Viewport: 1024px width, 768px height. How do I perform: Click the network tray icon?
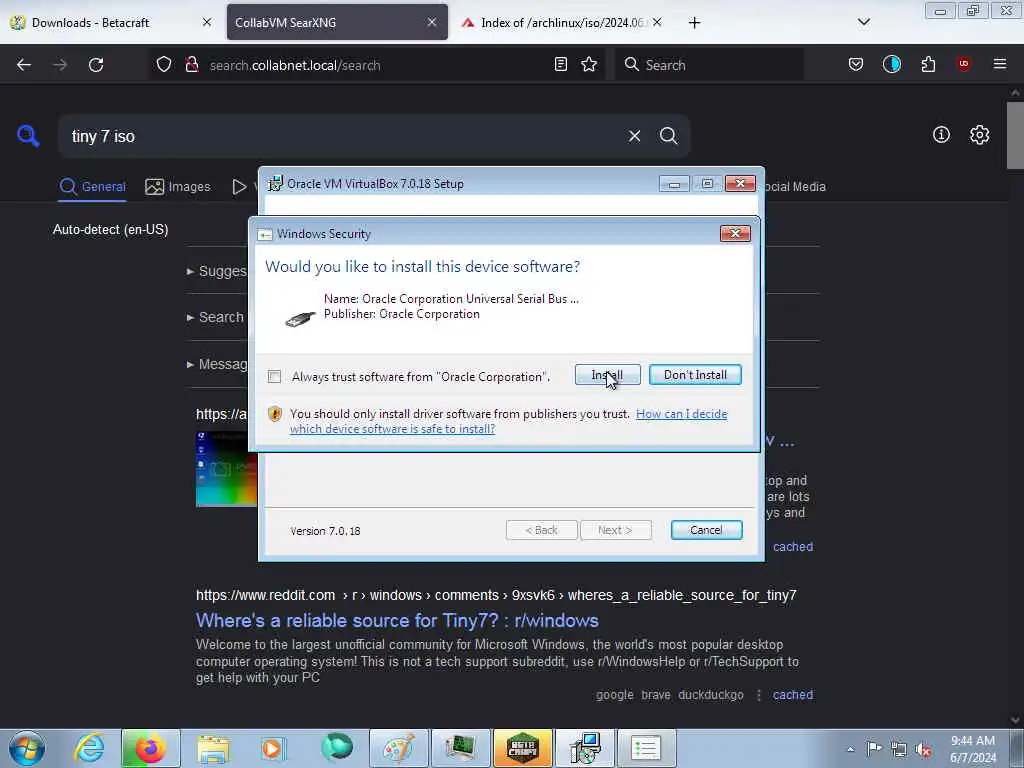(x=899, y=749)
